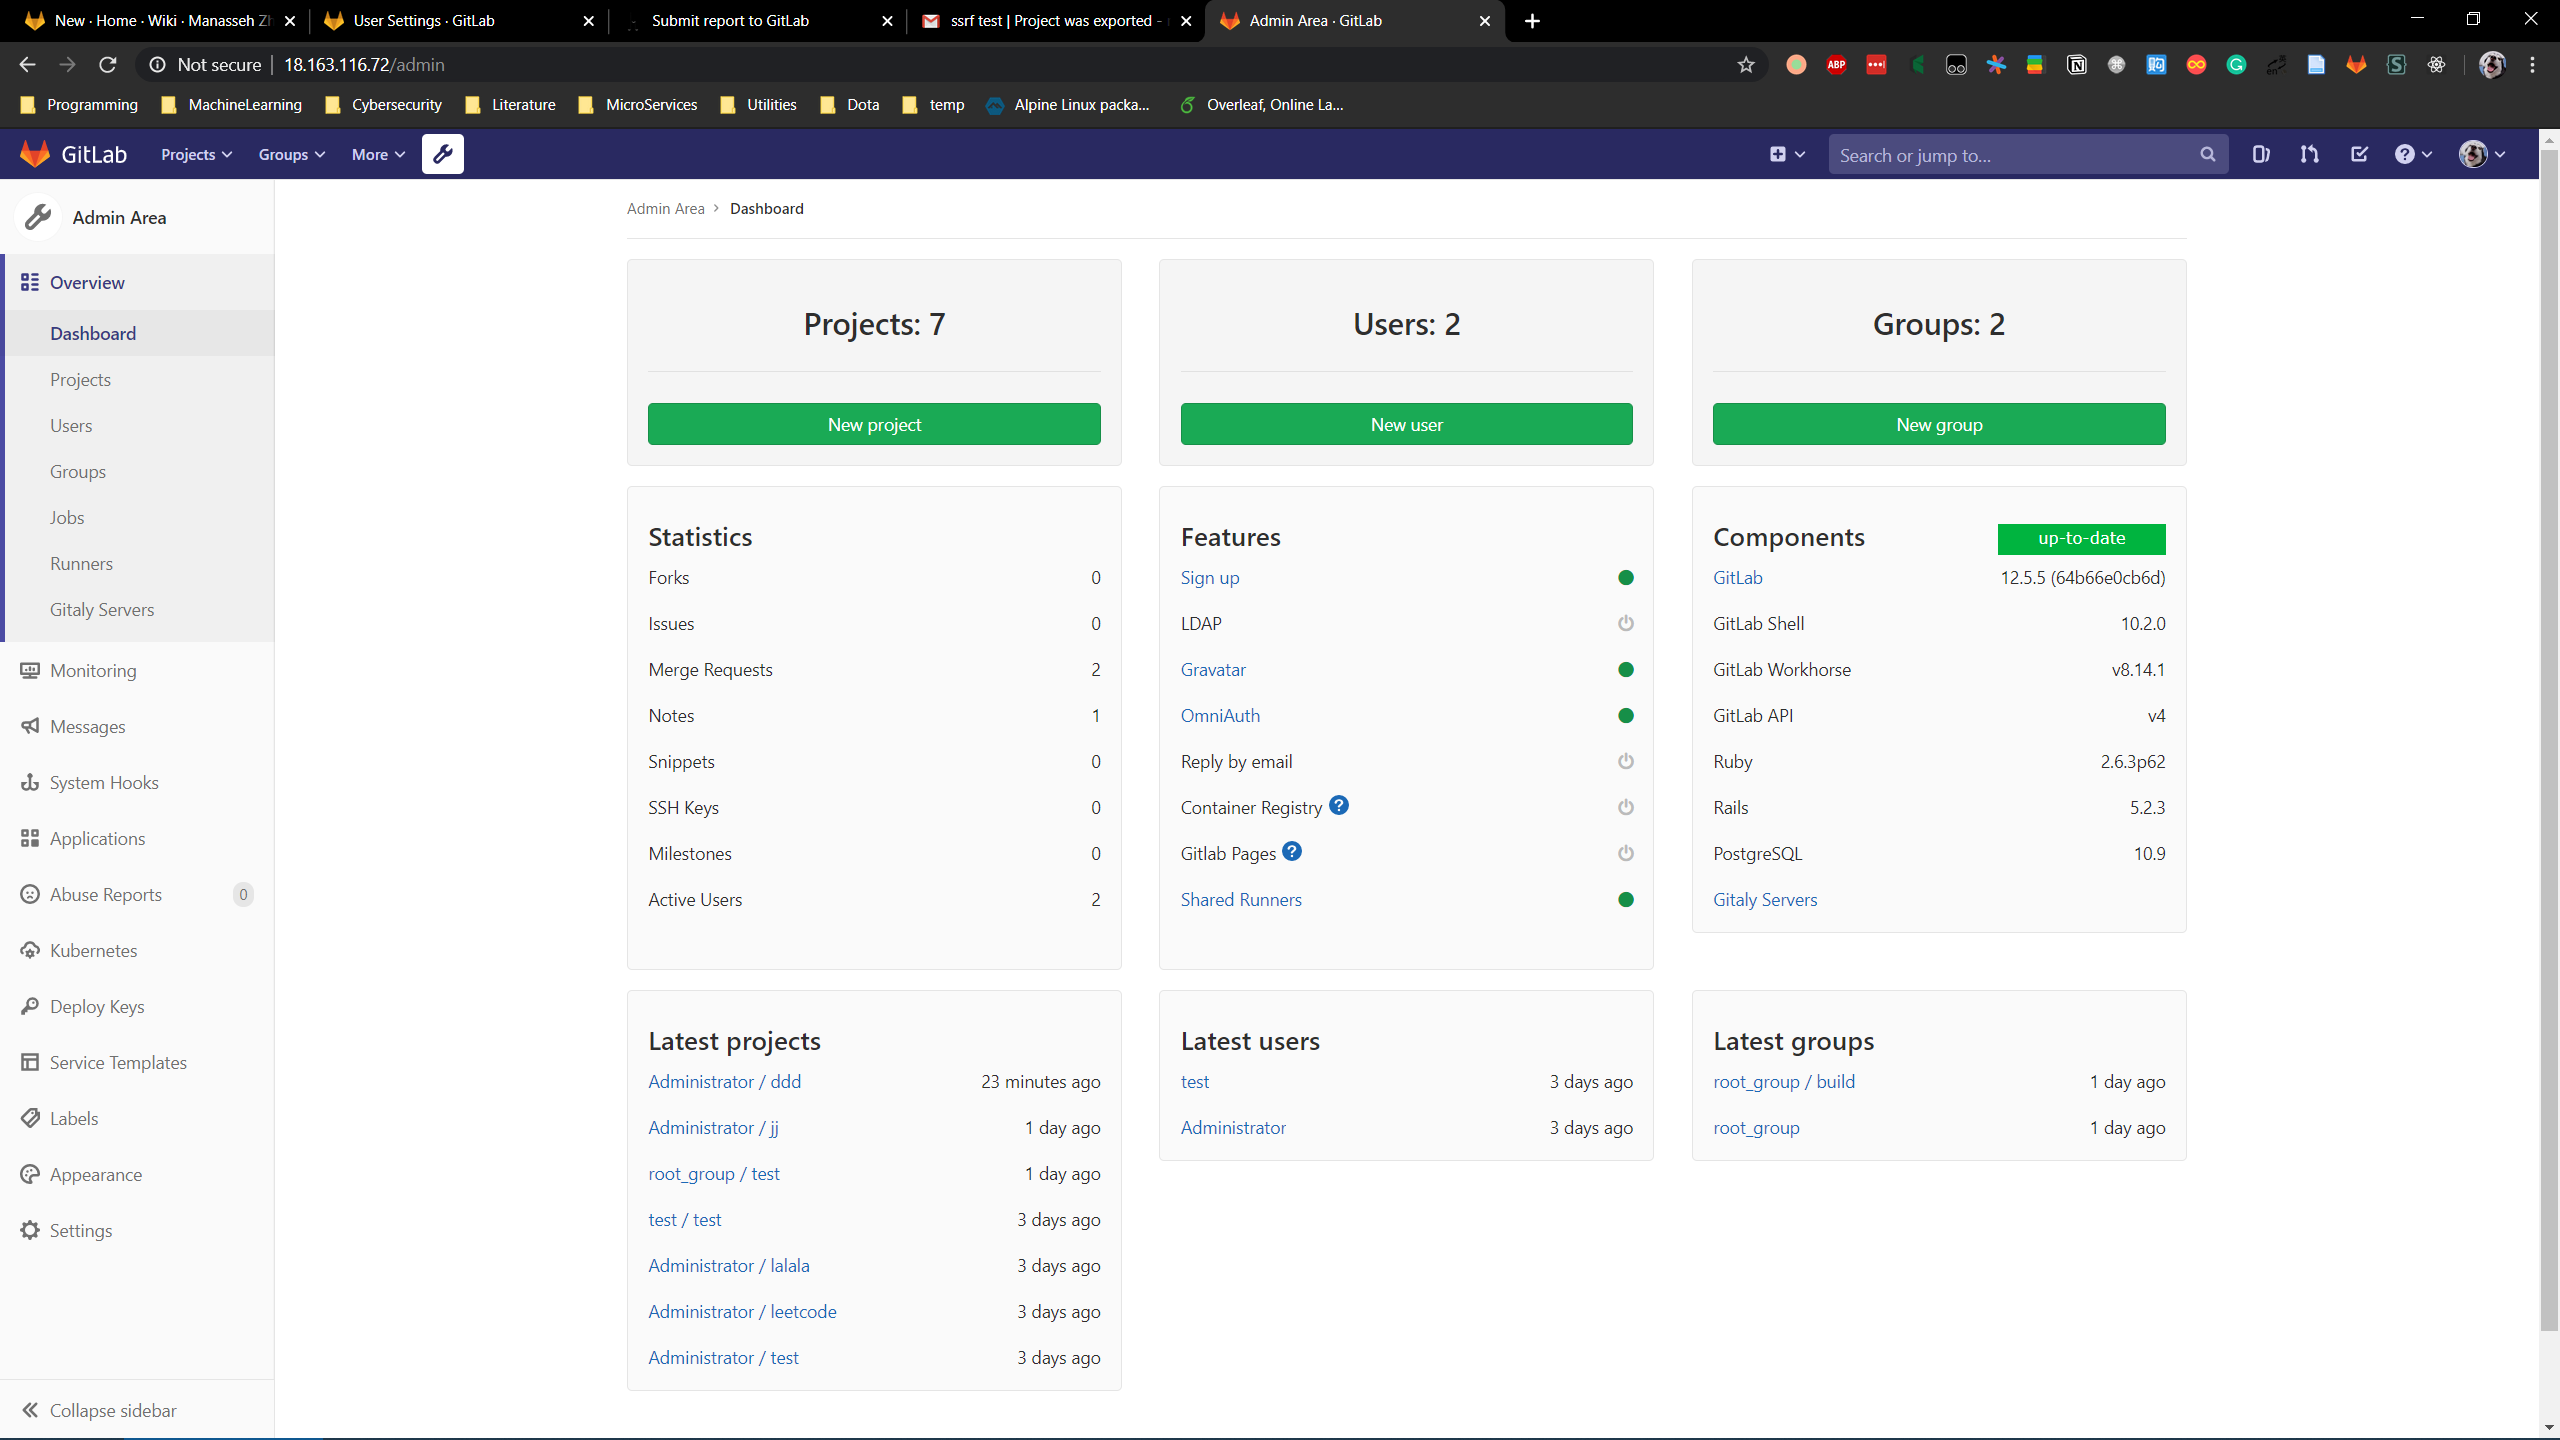Open the GitLab extension fox icon
The width and height of the screenshot is (2560, 1440).
[2357, 65]
